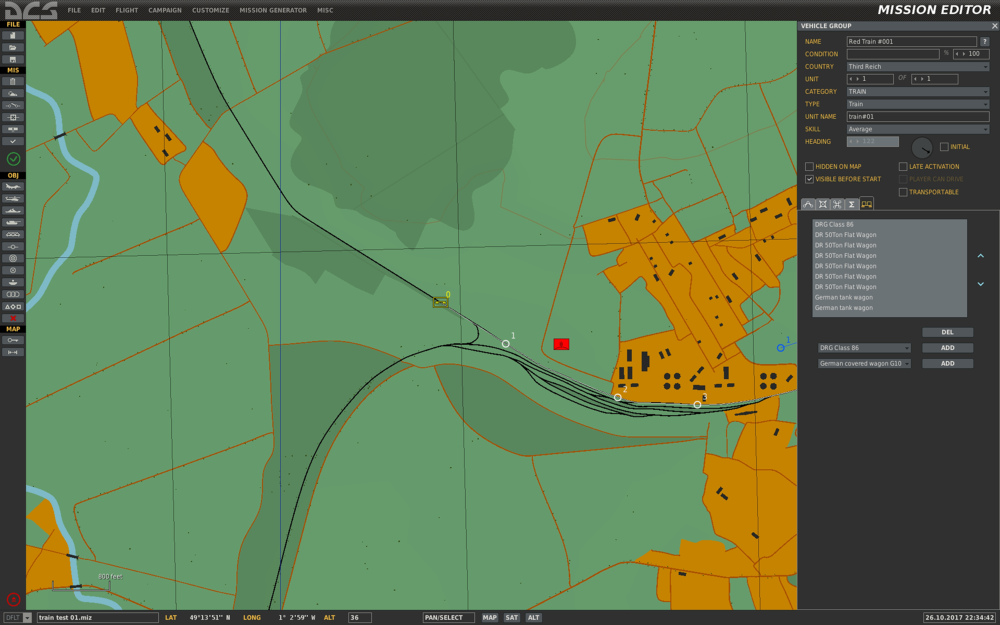Click the Save mission floppy icon

tap(13, 59)
